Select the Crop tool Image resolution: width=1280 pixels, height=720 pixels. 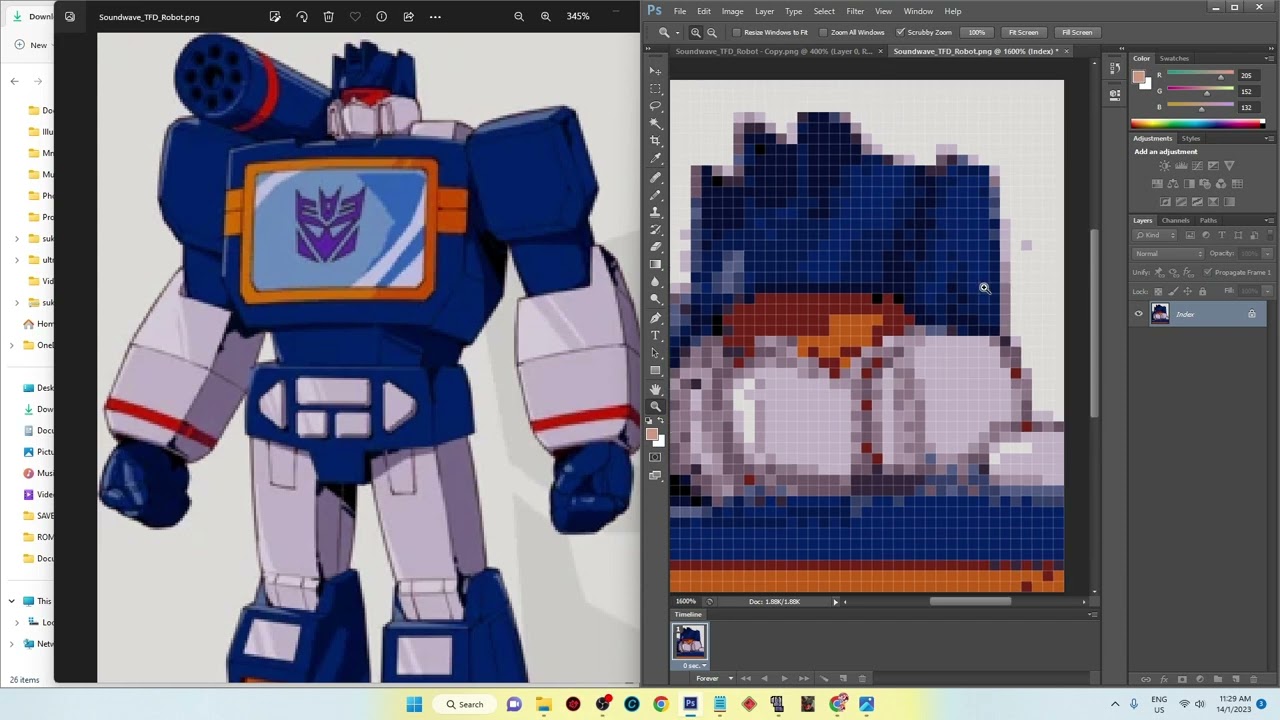[655, 141]
